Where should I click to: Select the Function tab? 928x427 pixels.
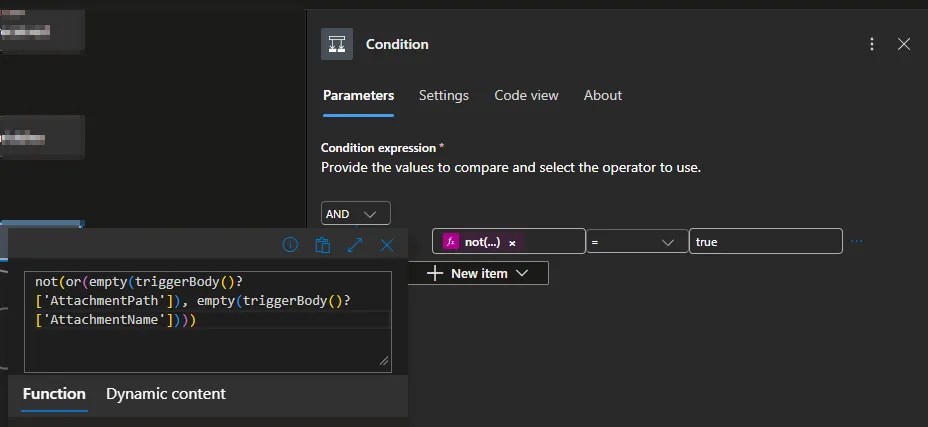coord(54,393)
